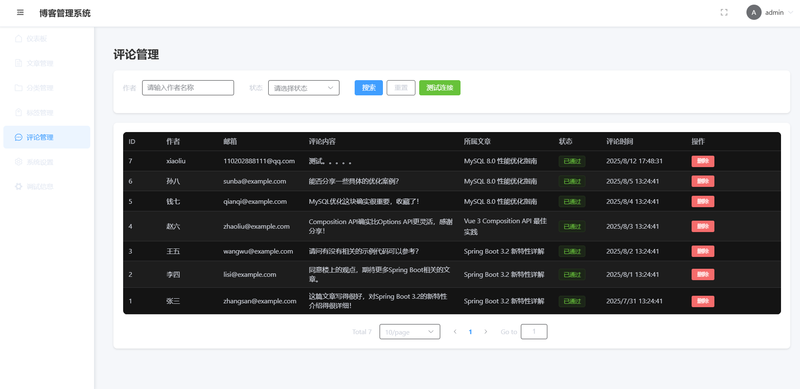Click the 重置 reset button
This screenshot has width=800, height=389.
click(401, 88)
